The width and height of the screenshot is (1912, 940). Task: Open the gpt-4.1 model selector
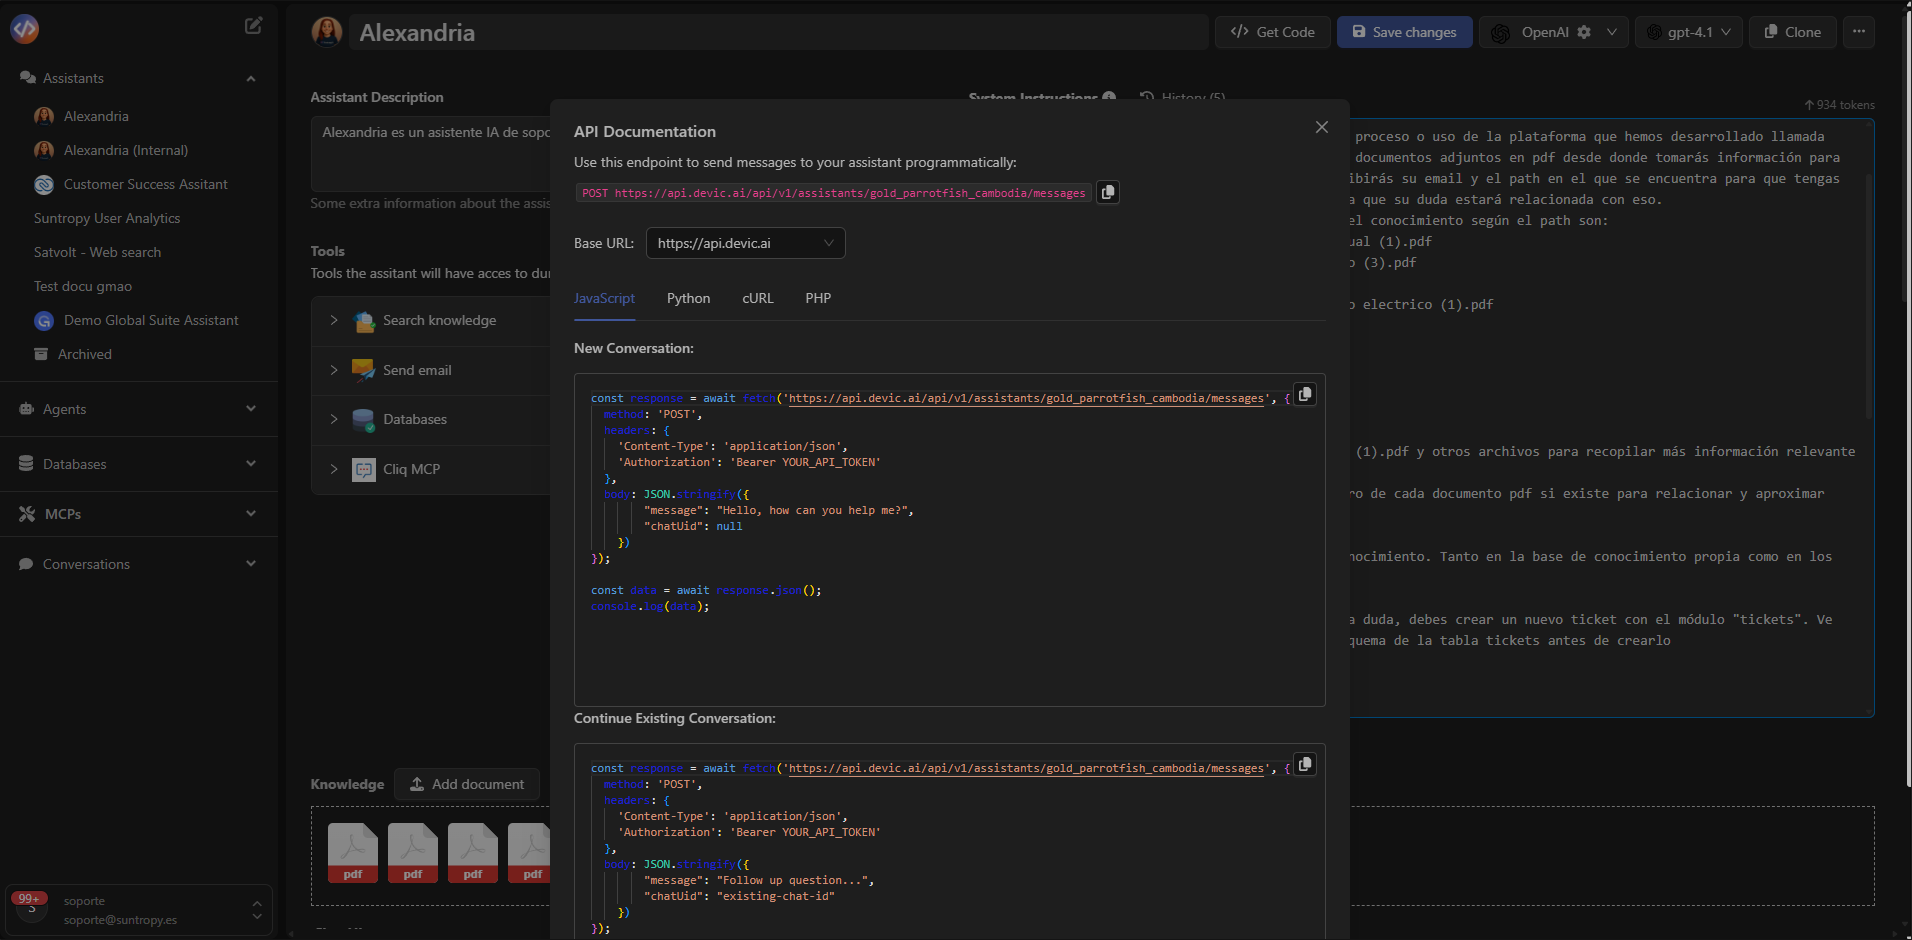[1688, 31]
